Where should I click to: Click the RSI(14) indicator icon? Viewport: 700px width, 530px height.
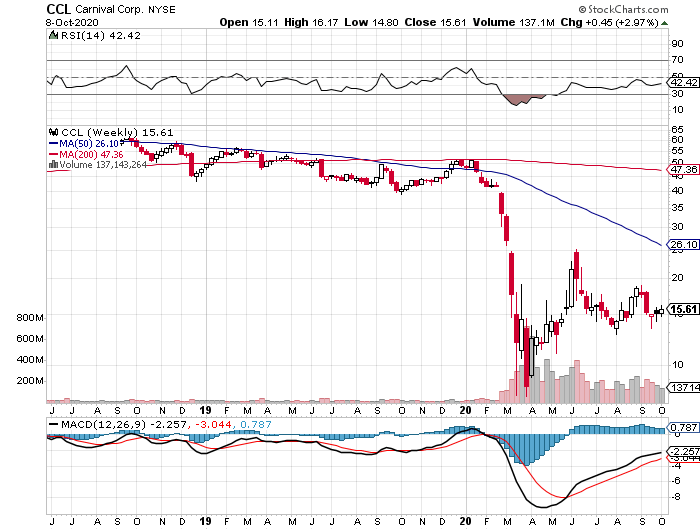tap(53, 35)
